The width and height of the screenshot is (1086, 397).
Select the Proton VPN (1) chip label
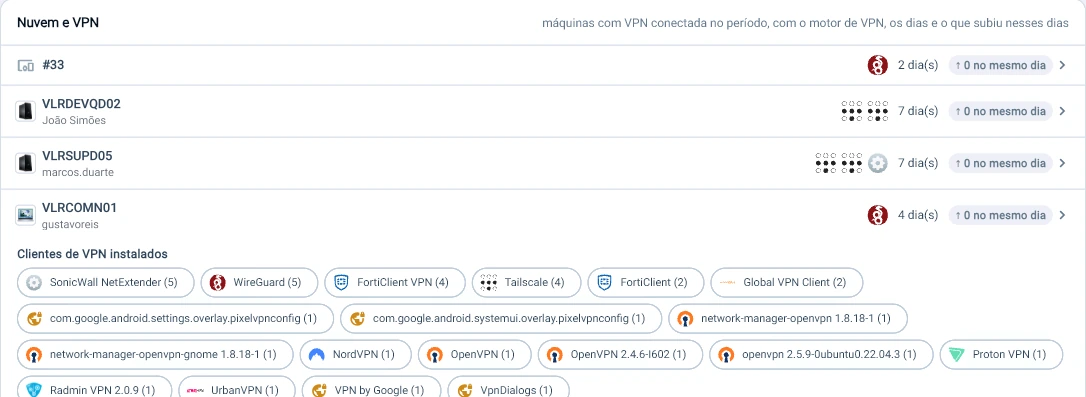tap(1009, 355)
